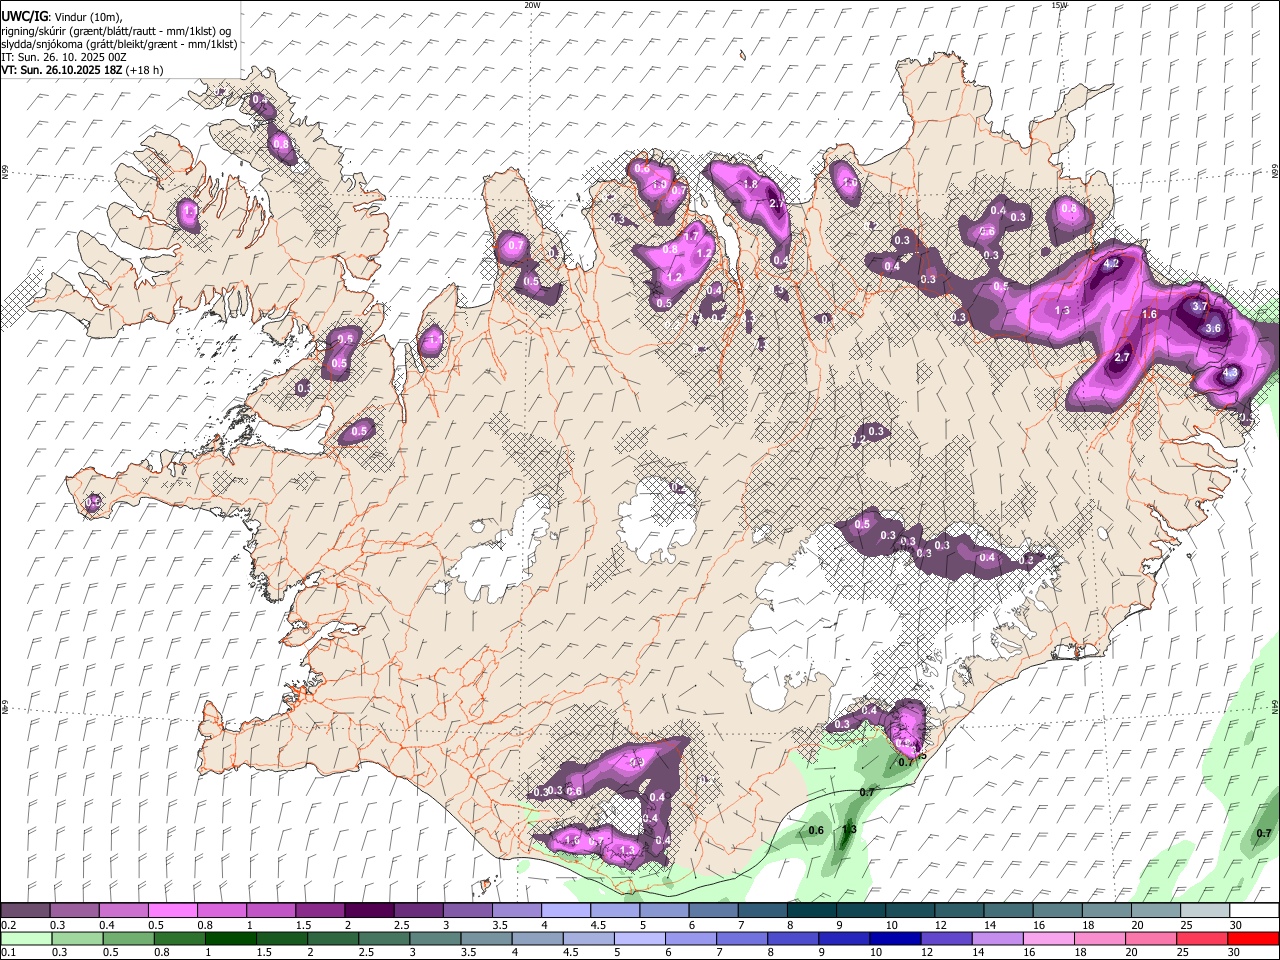Click the '3.7' precipitation value on the map
The height and width of the screenshot is (960, 1280).
point(1200,307)
